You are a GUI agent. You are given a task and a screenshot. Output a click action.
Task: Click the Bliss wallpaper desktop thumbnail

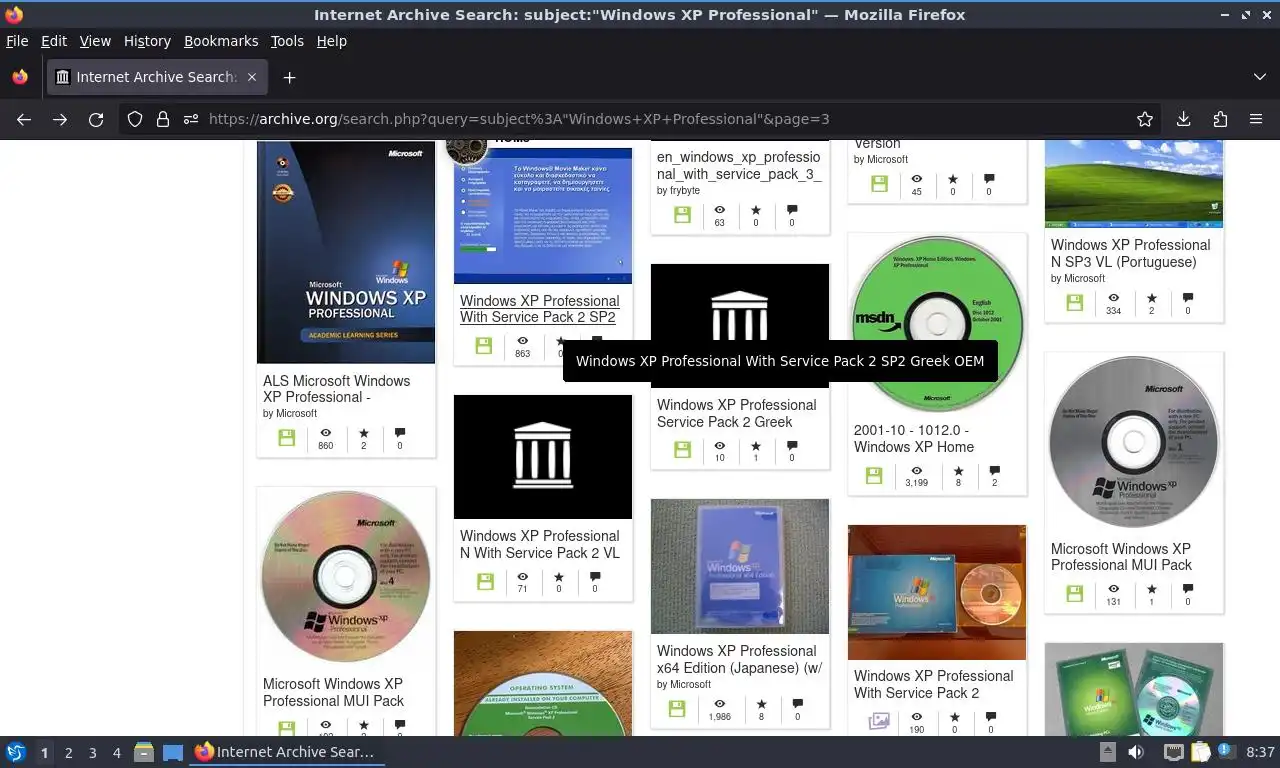1134,184
